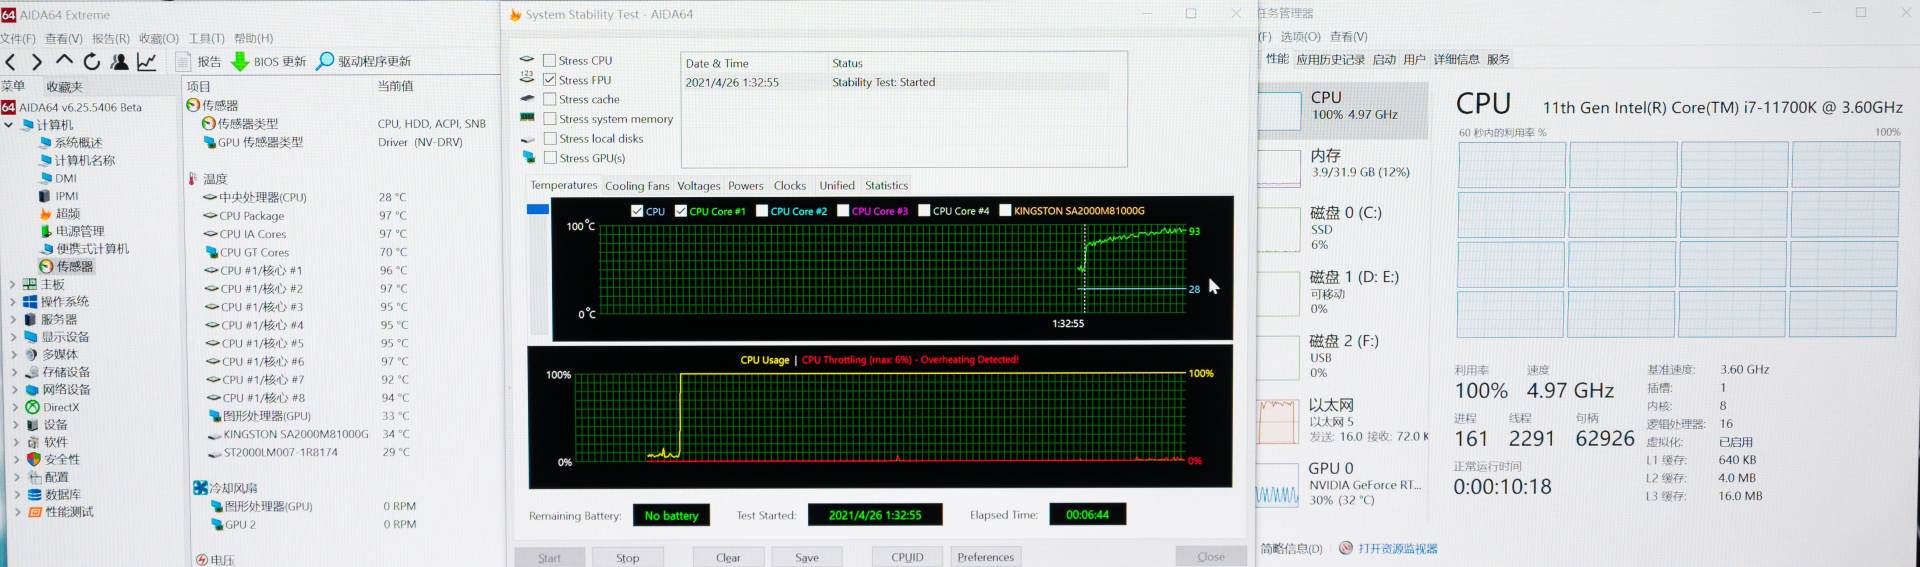
Task: Select 超频 in the AIDA64 tree
Action: pyautogui.click(x=60, y=213)
